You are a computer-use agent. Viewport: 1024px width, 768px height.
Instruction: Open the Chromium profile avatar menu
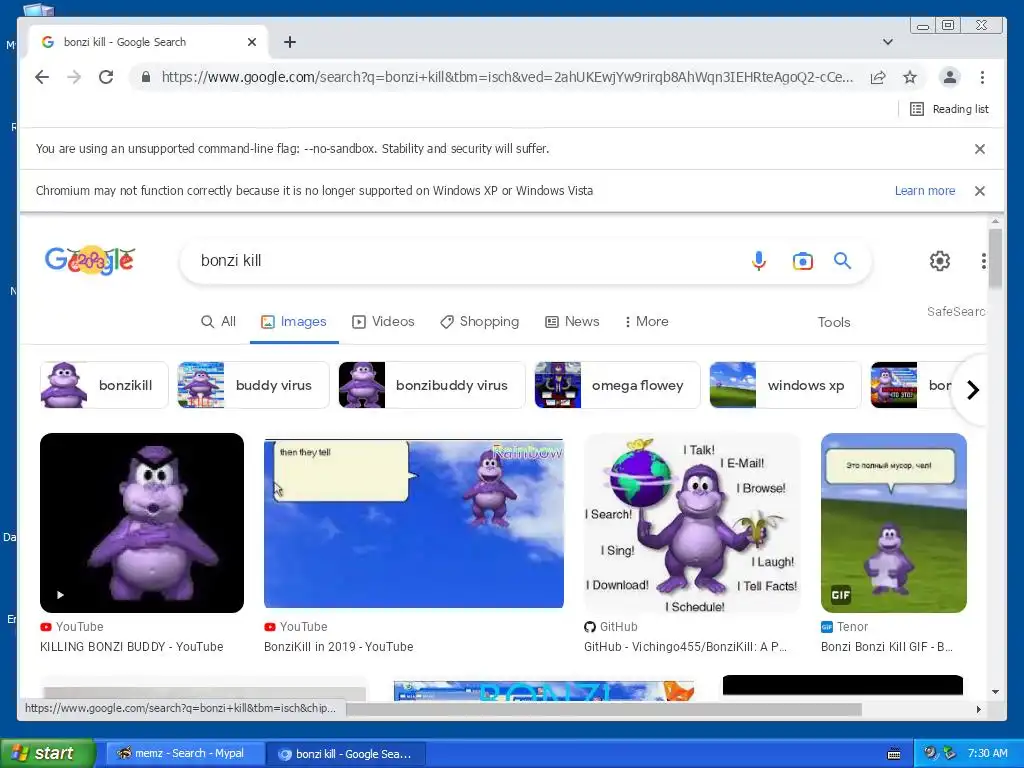[x=950, y=77]
